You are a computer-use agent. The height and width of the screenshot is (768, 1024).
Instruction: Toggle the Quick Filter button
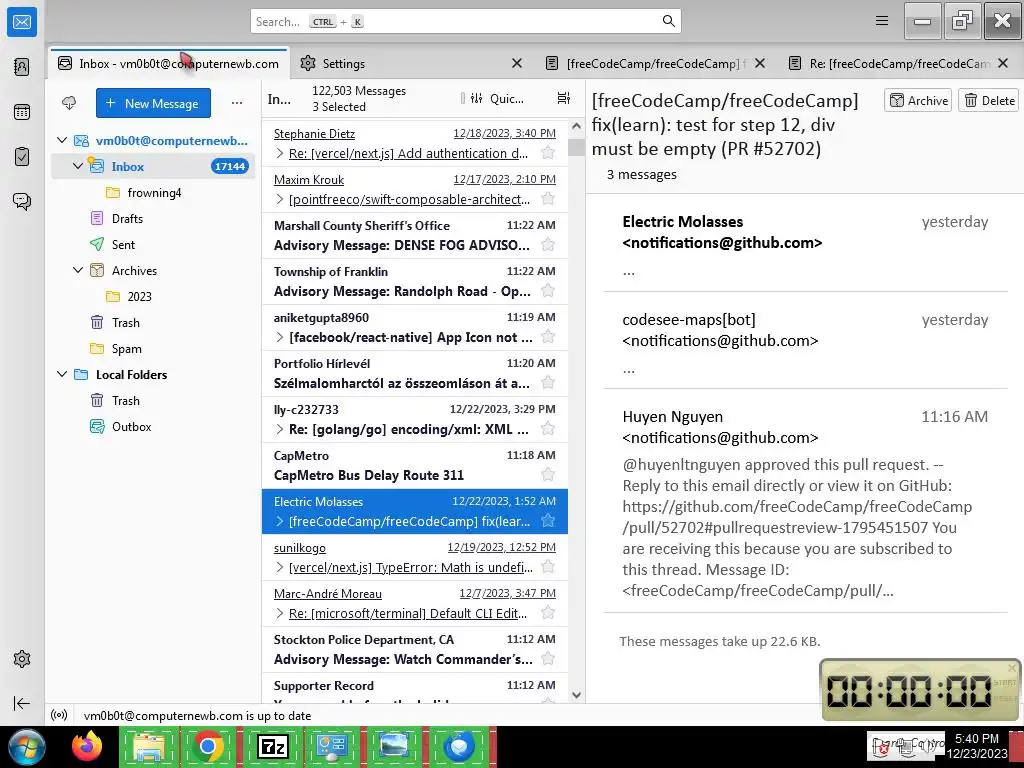(497, 99)
